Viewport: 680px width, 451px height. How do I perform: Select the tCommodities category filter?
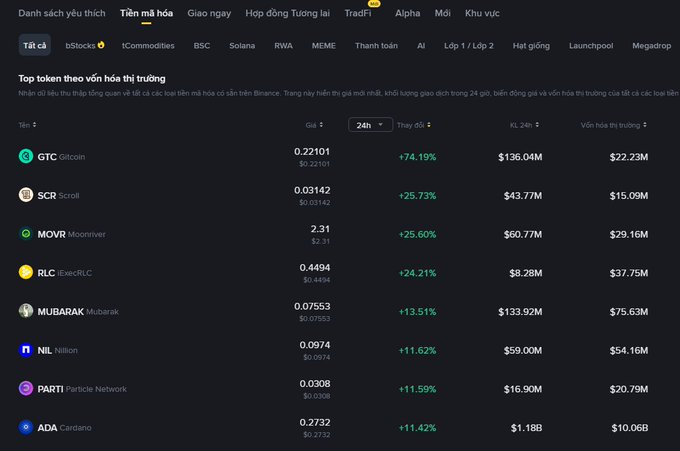(148, 46)
